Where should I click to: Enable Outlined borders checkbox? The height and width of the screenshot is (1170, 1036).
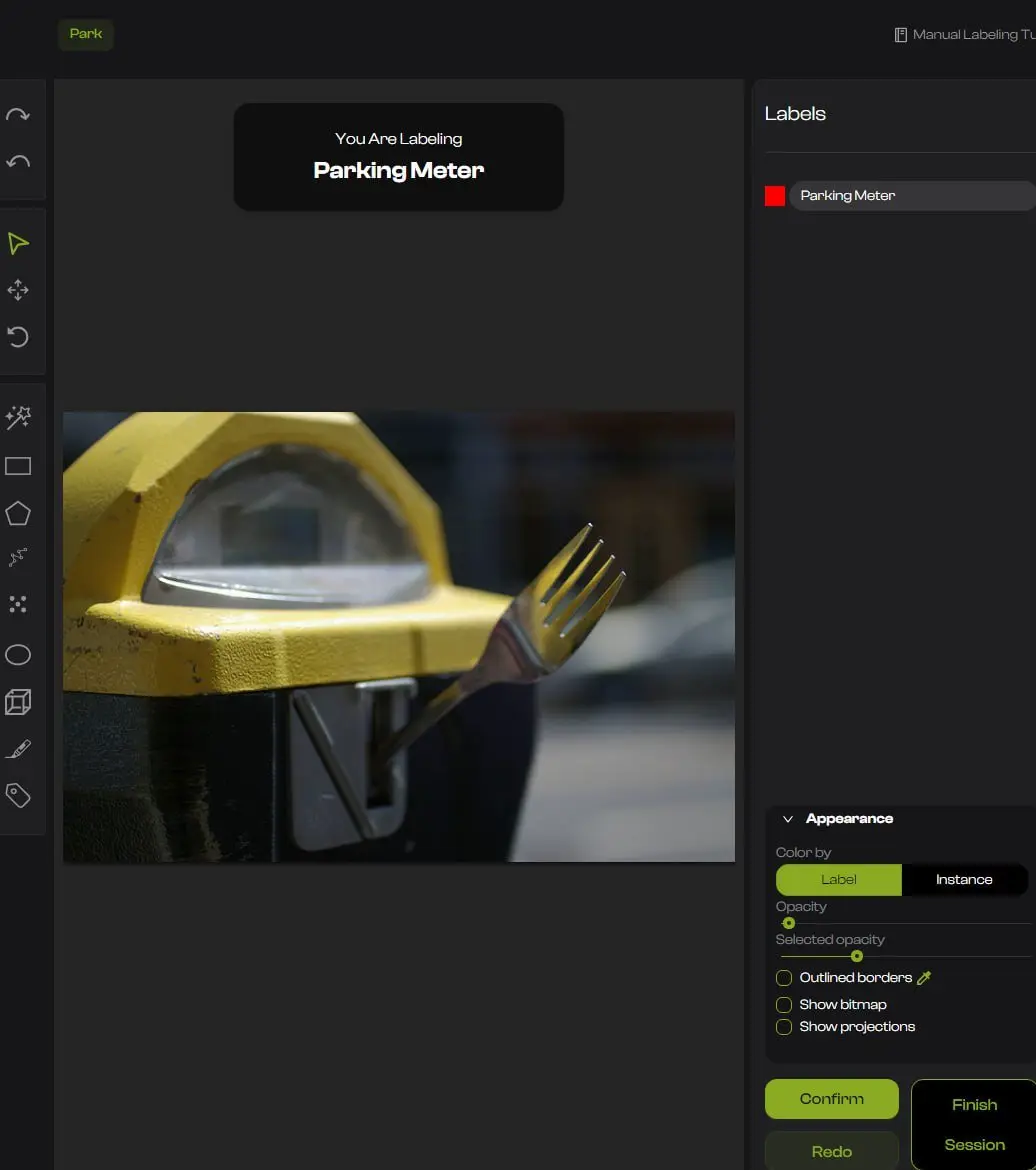(x=784, y=977)
